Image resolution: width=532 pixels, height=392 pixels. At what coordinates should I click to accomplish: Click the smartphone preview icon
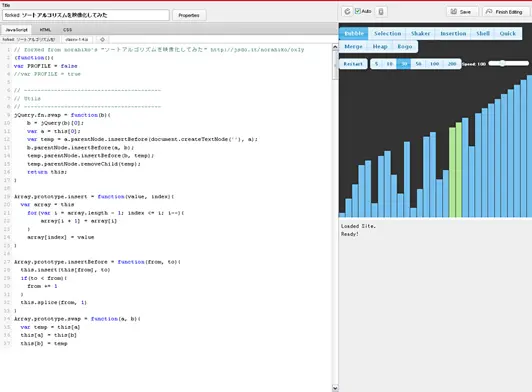(381, 12)
